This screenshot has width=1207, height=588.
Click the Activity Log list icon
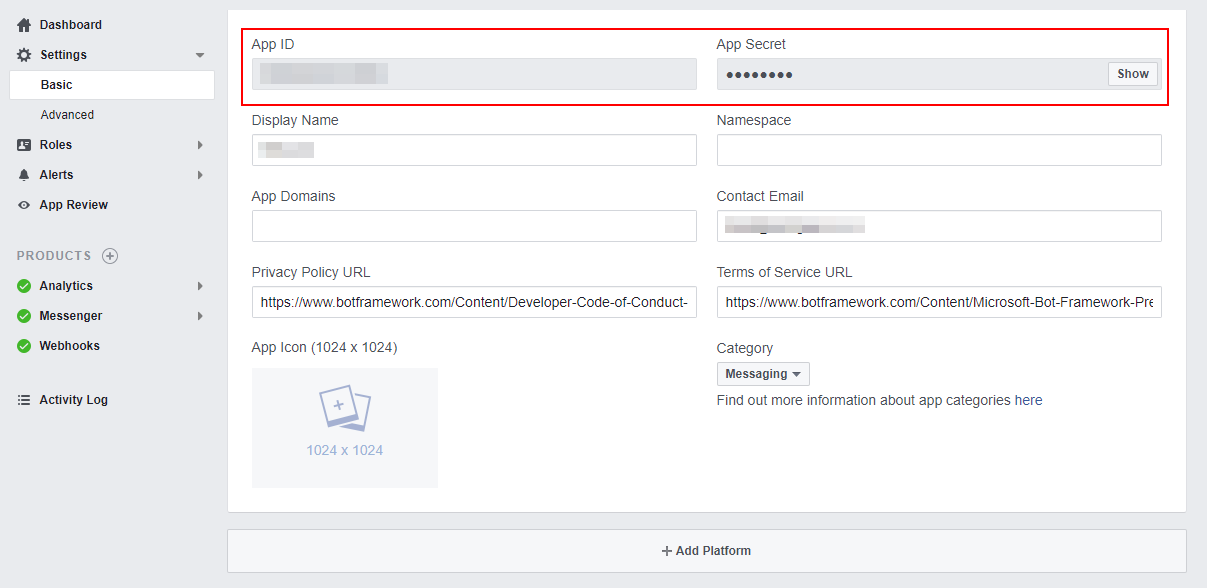click(x=24, y=400)
